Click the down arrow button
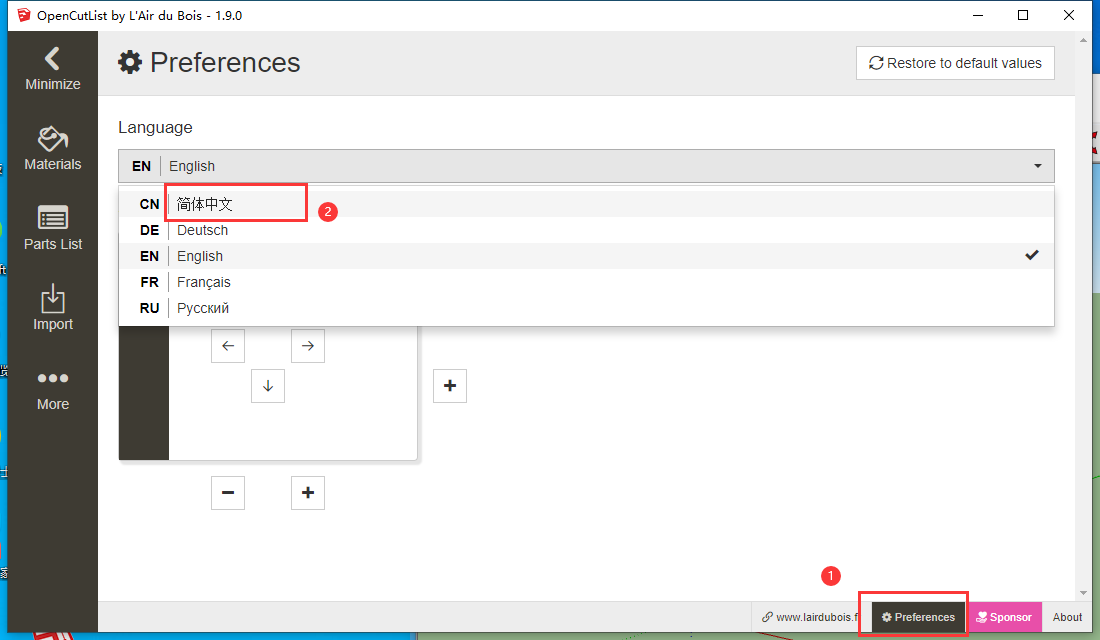The height and width of the screenshot is (640, 1100). point(268,386)
